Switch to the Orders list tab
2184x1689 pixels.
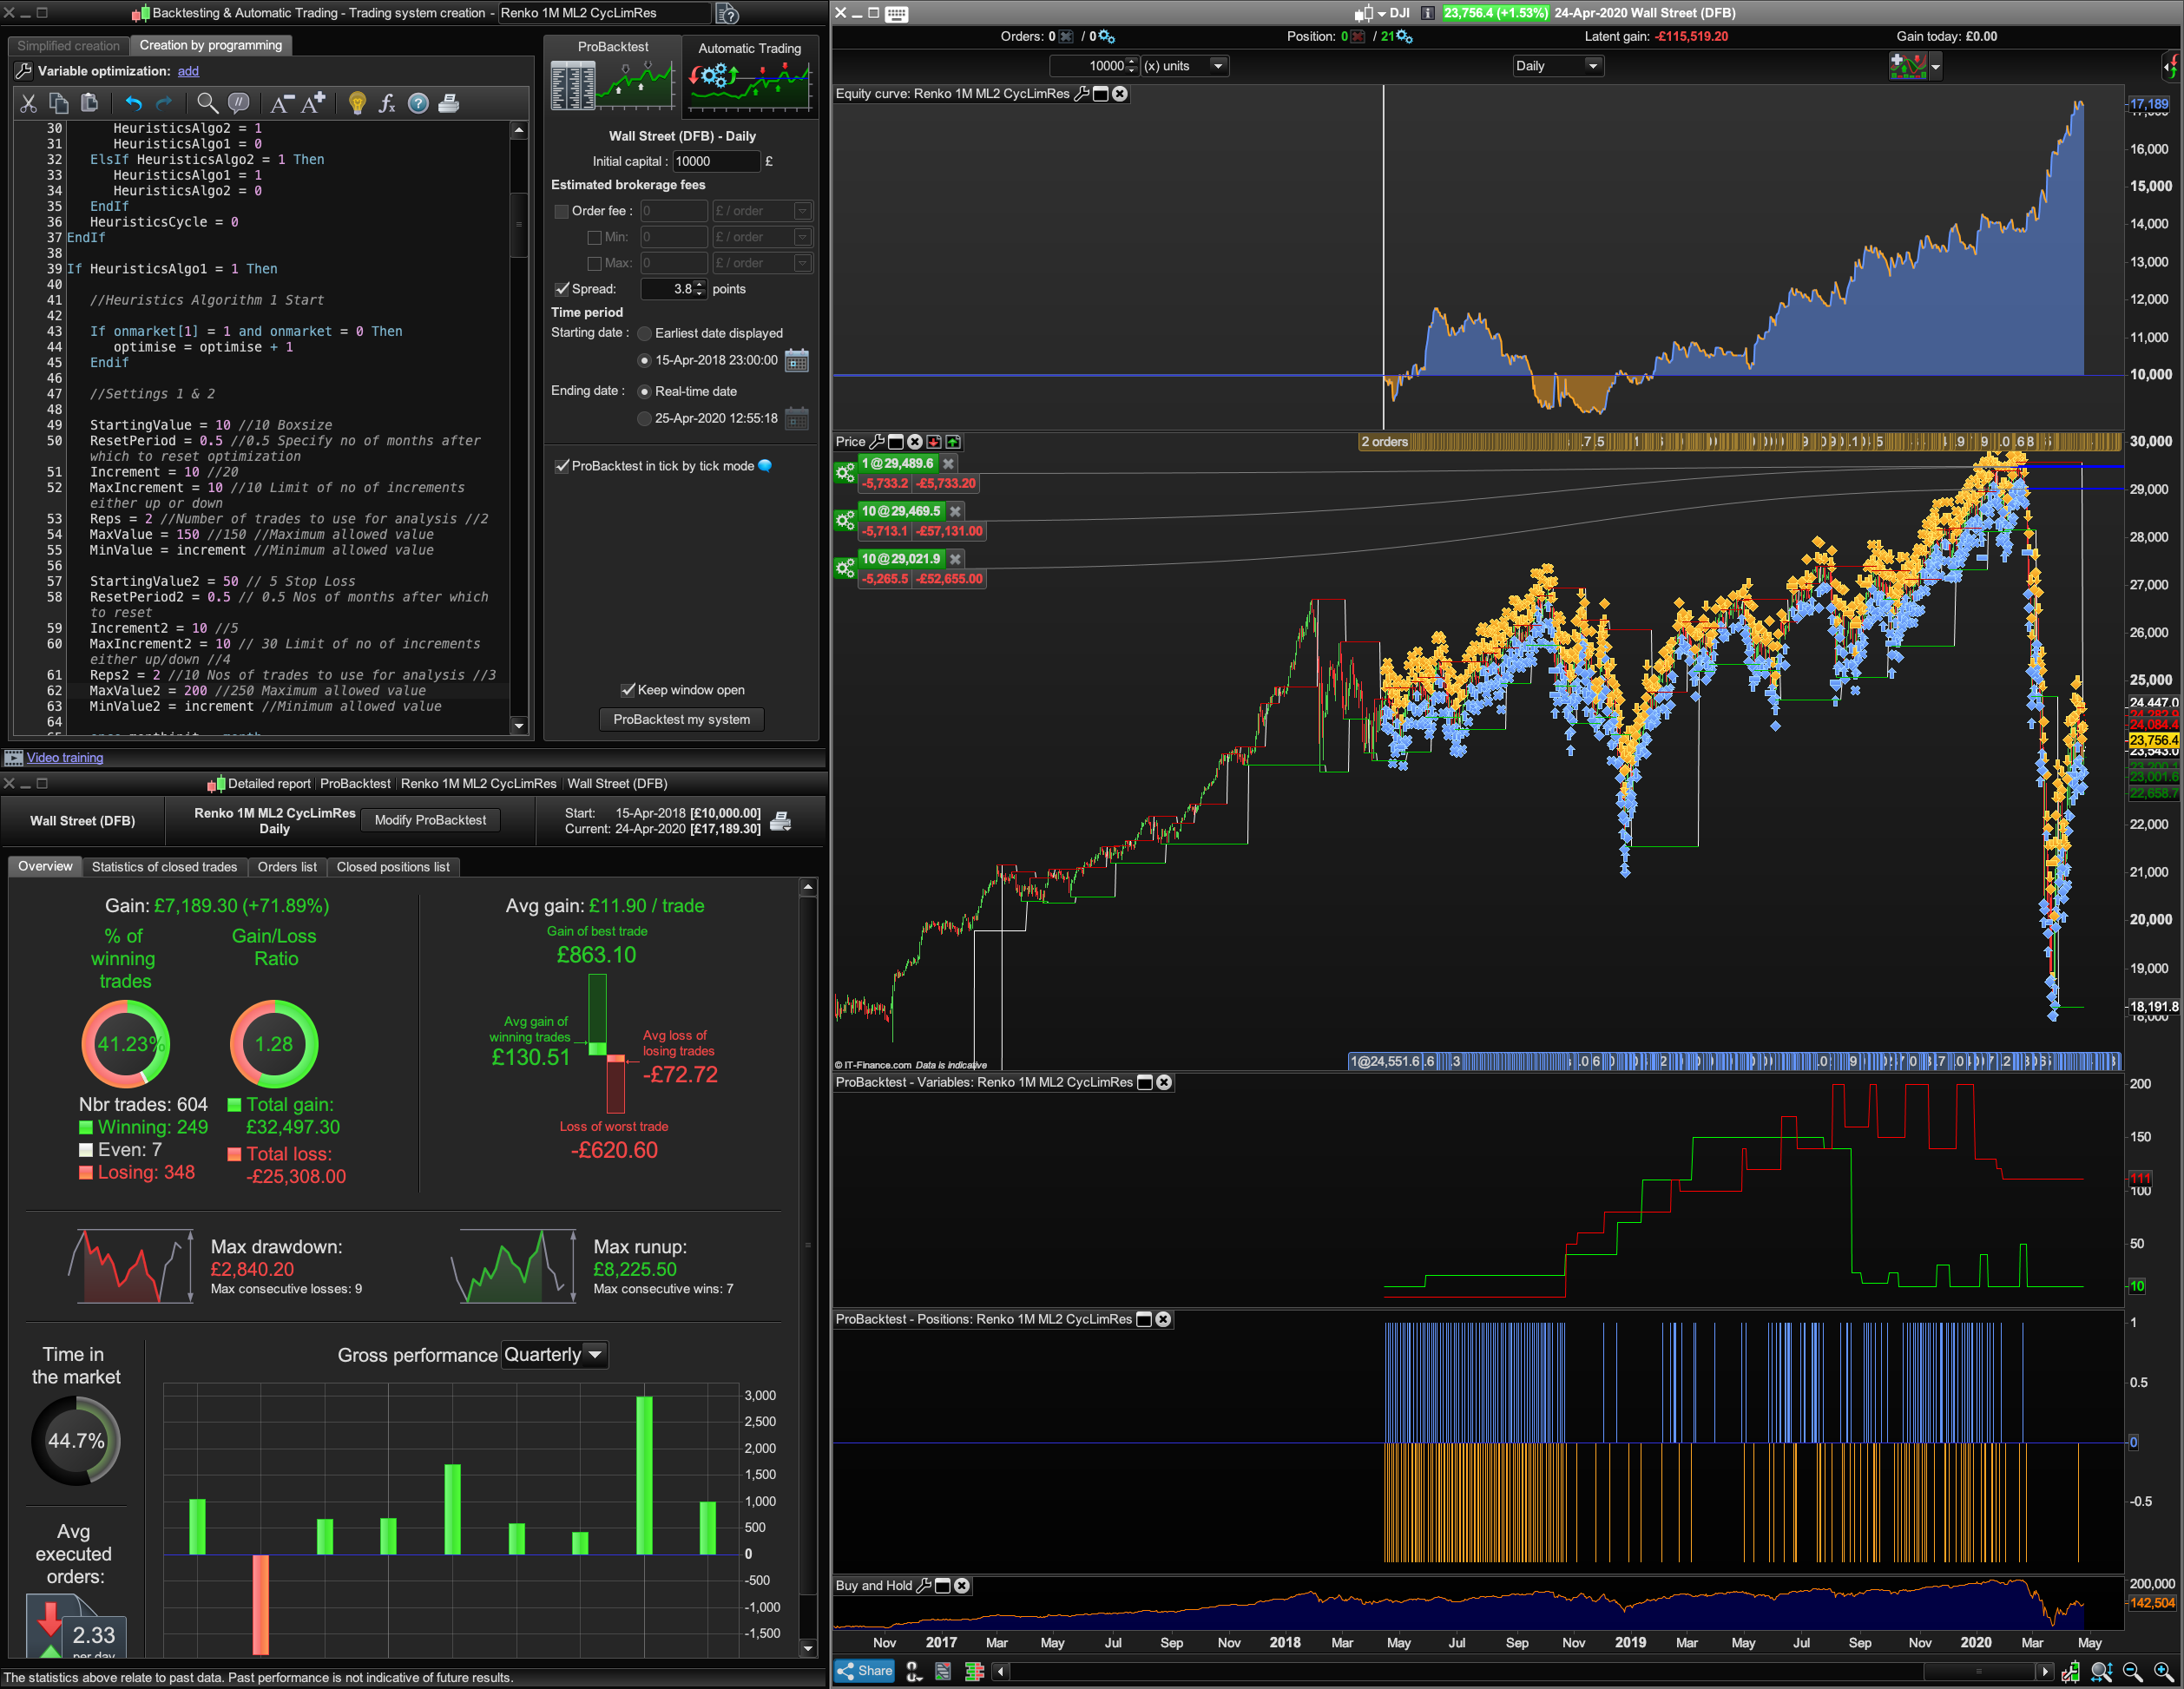coord(287,867)
